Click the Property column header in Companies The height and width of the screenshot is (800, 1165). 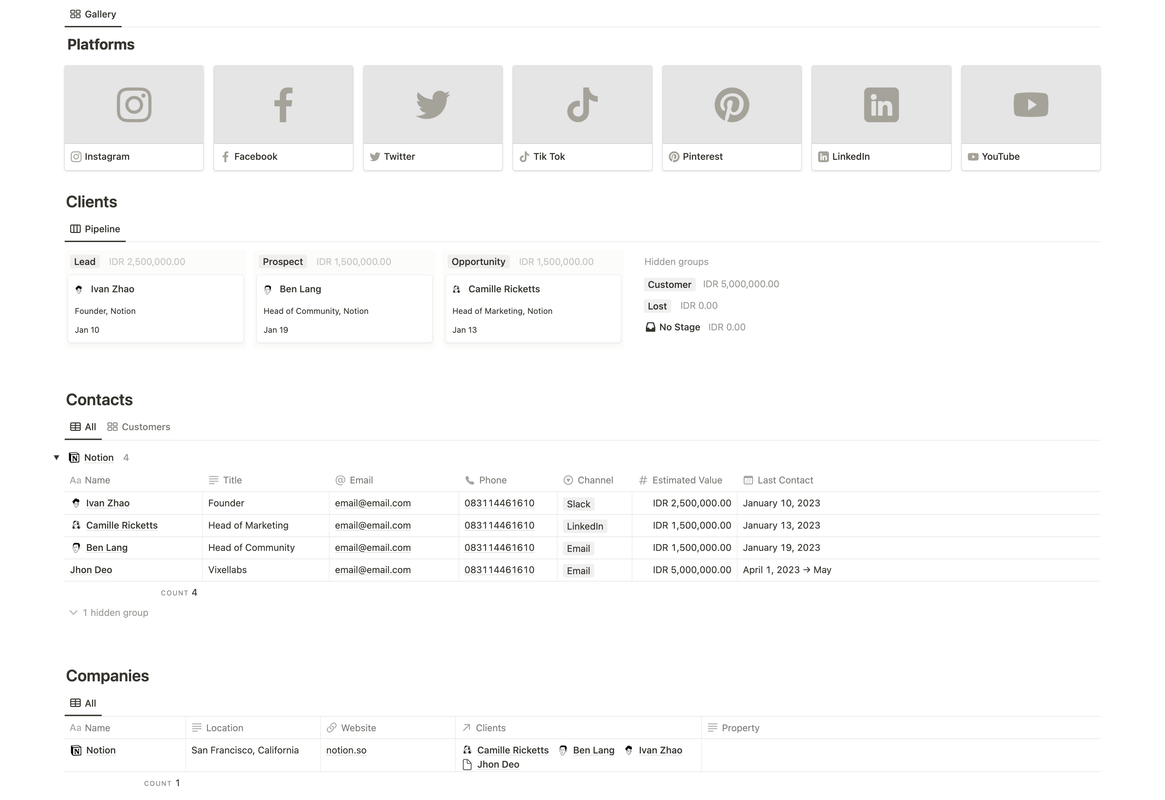coord(733,729)
